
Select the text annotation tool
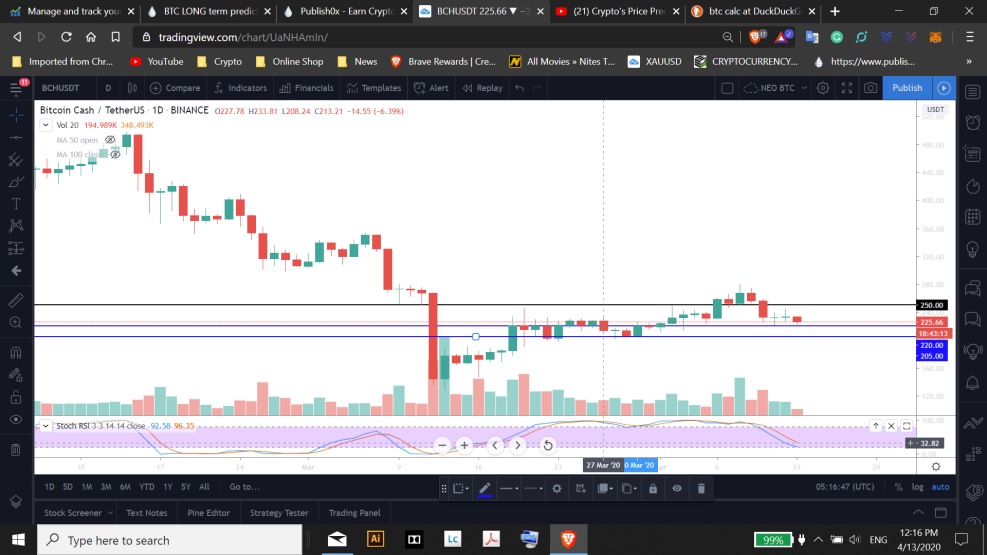(16, 204)
